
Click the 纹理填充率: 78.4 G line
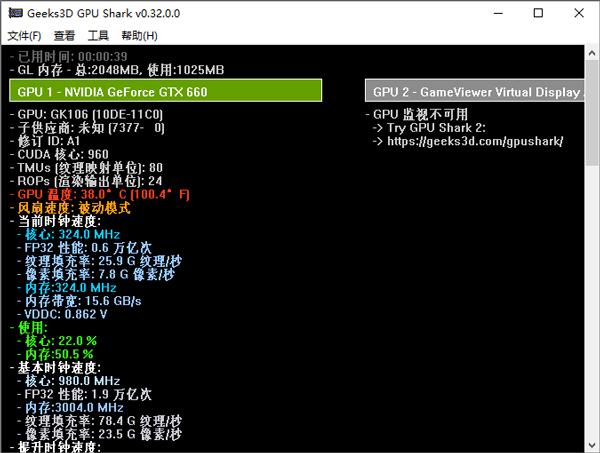[x=99, y=421]
